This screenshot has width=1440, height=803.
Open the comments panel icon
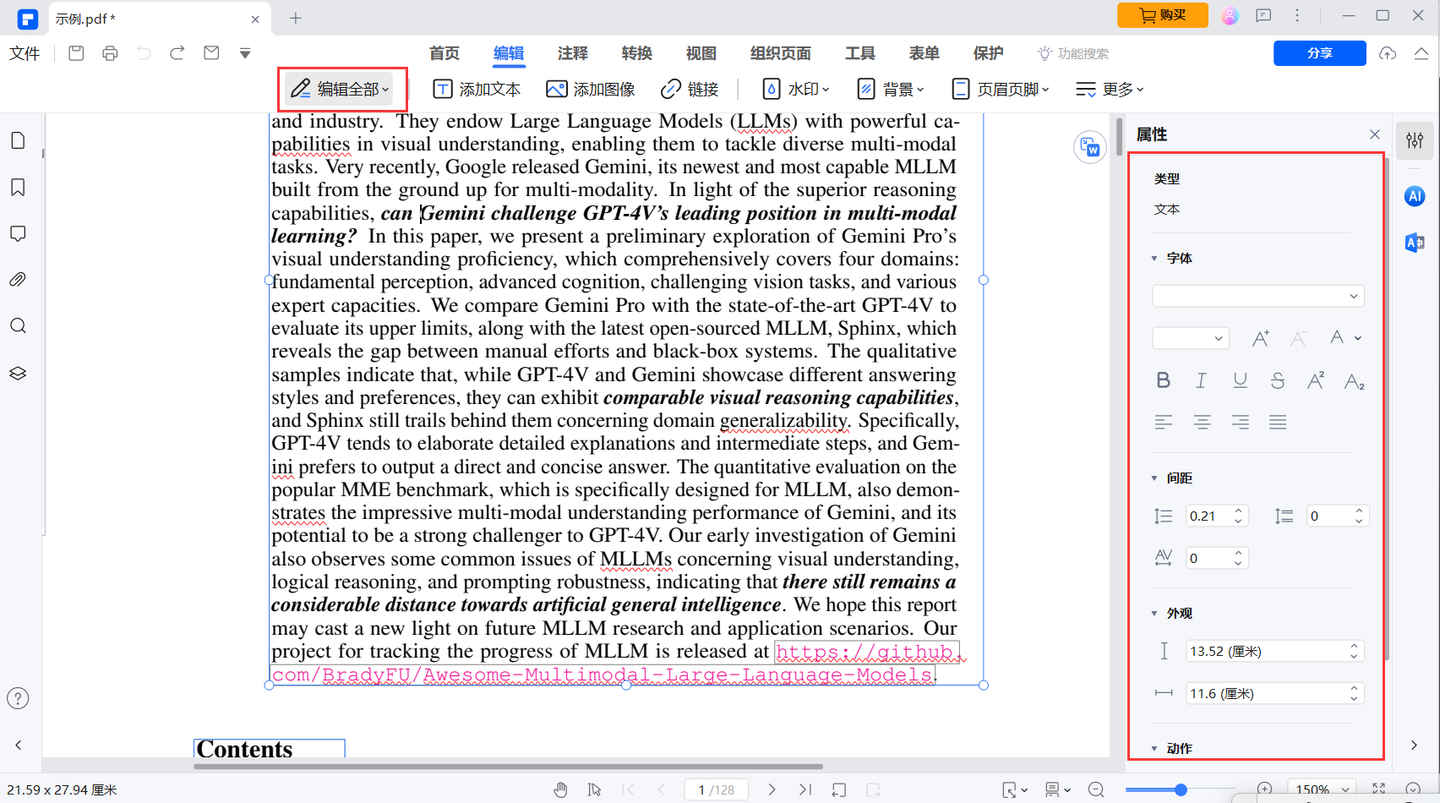[x=18, y=233]
